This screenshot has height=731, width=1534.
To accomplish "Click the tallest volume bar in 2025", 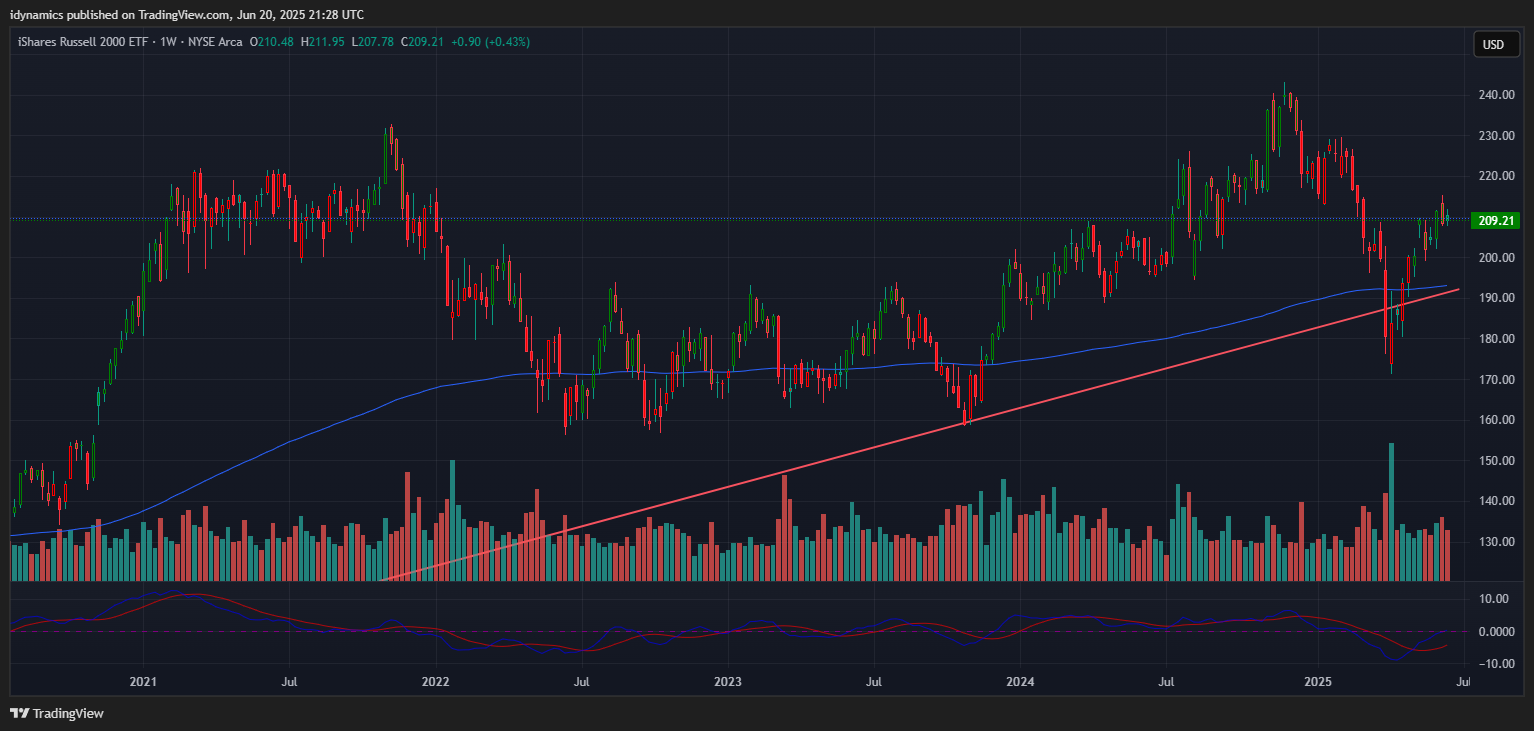I will pos(1391,512).
